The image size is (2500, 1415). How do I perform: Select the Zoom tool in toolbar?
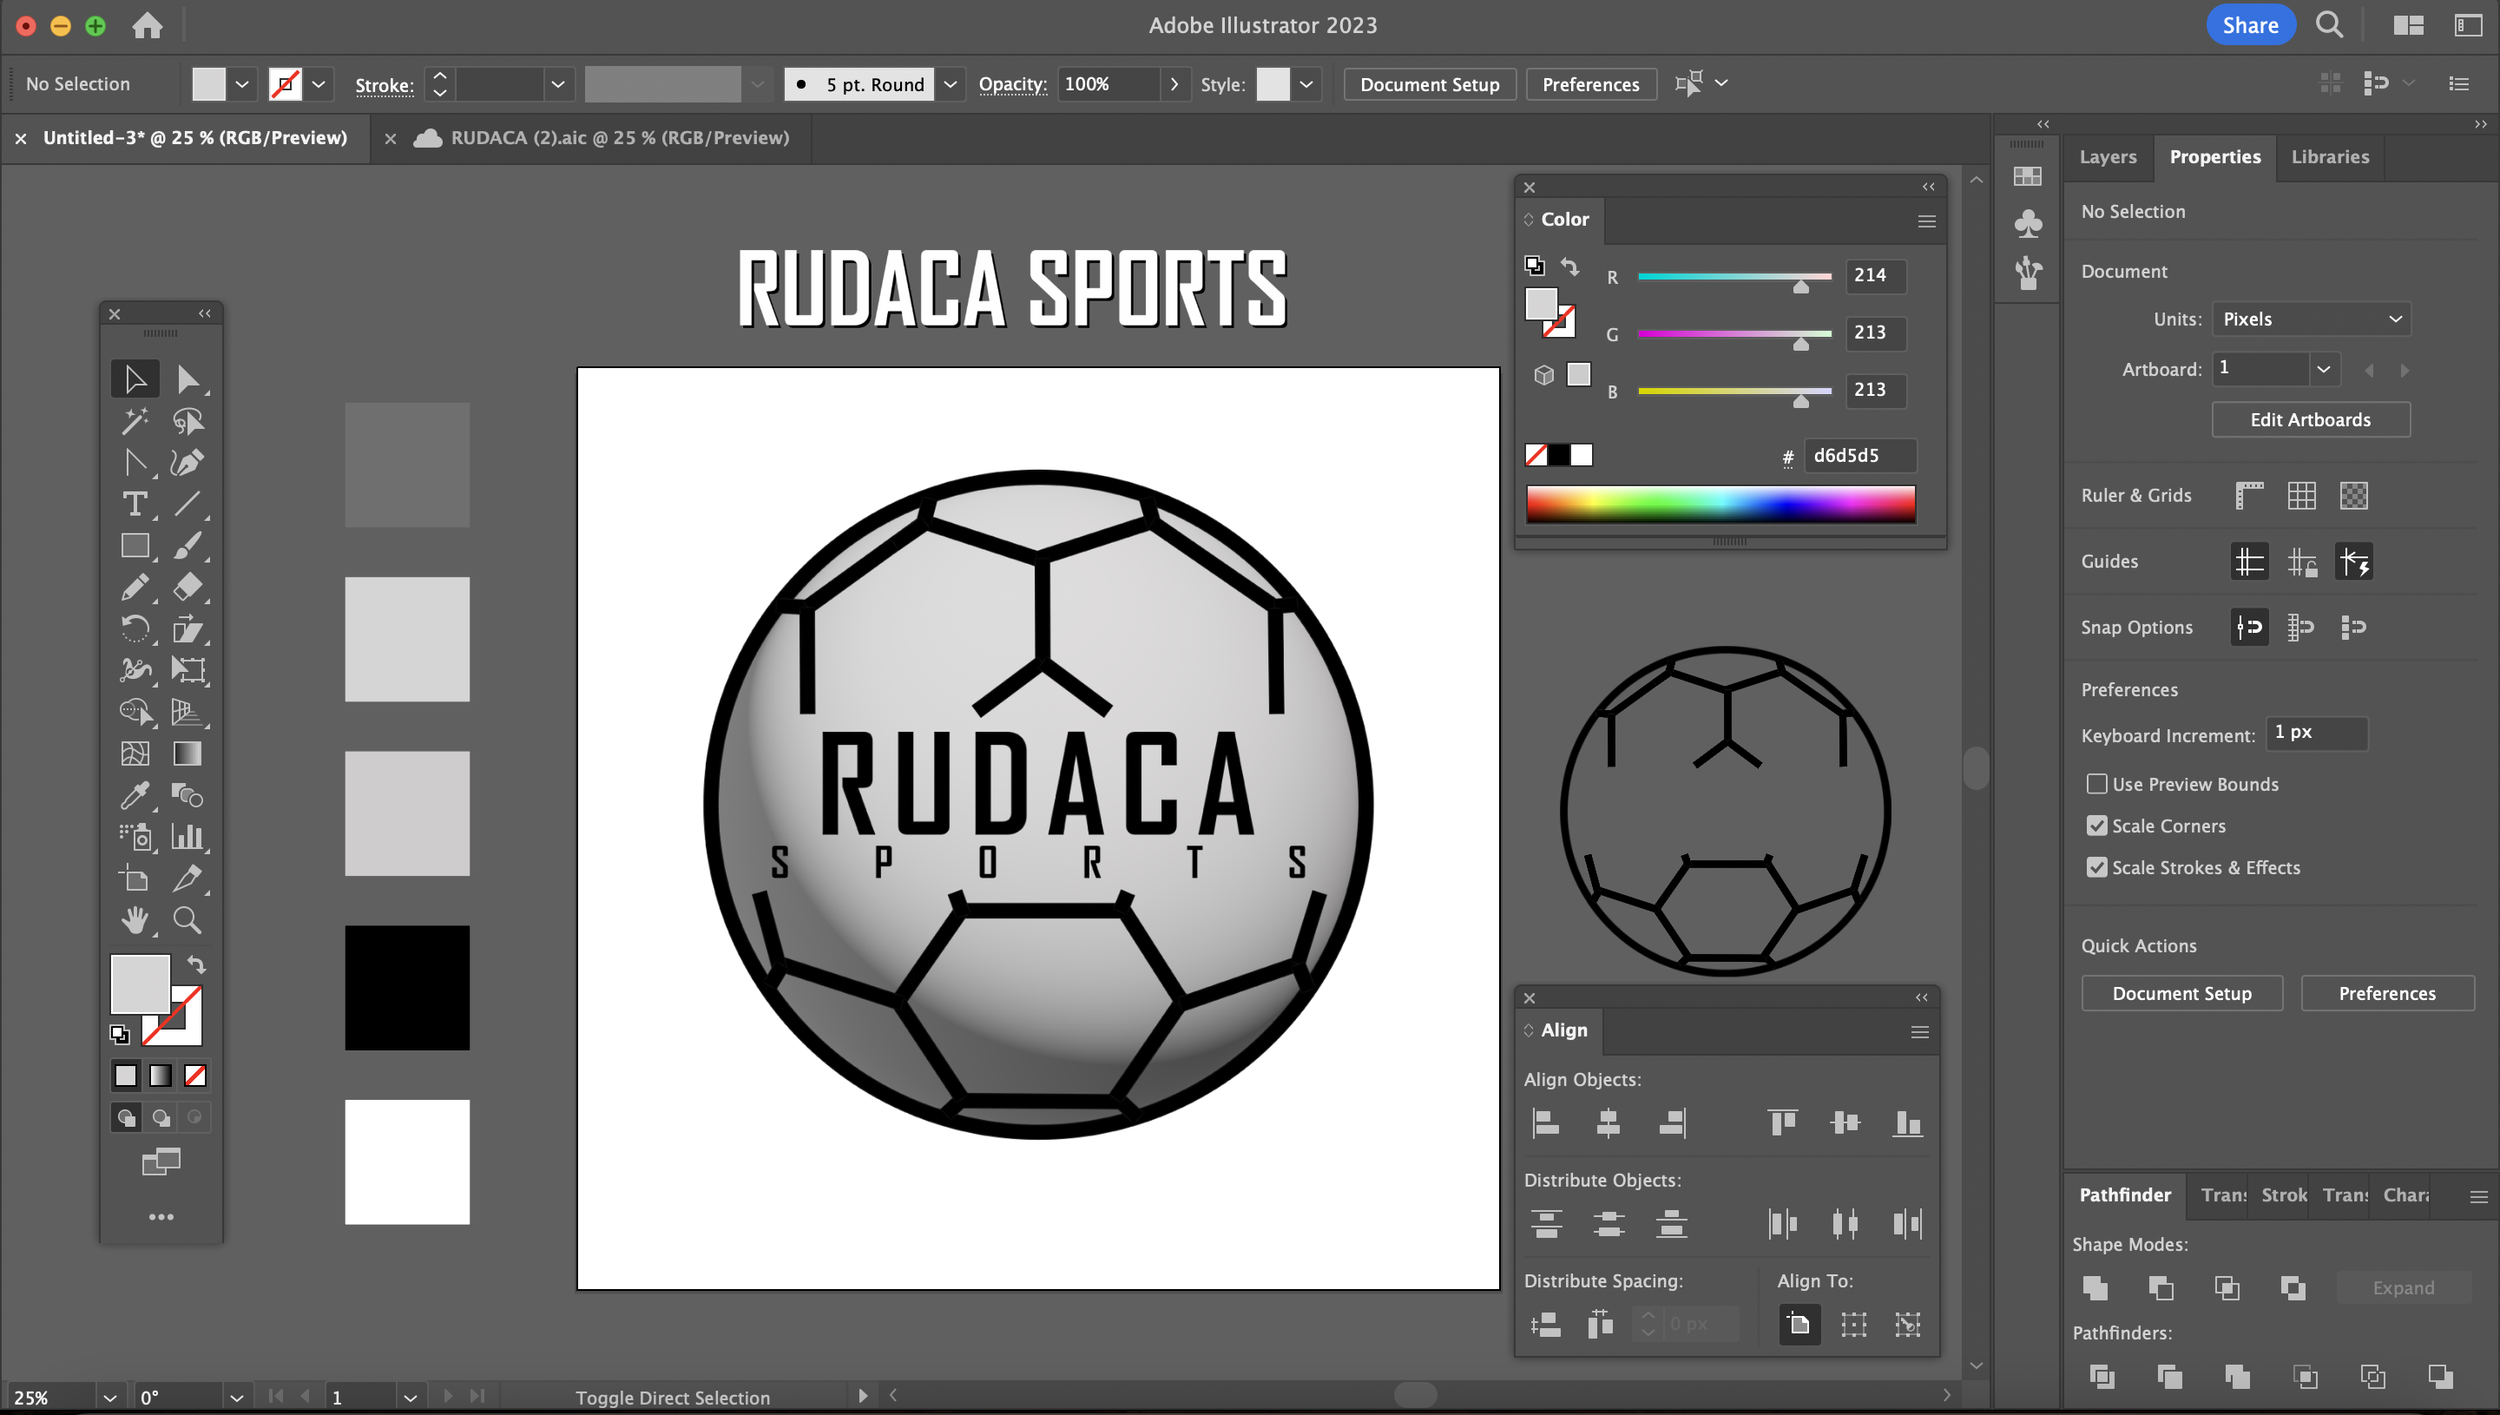[x=187, y=919]
